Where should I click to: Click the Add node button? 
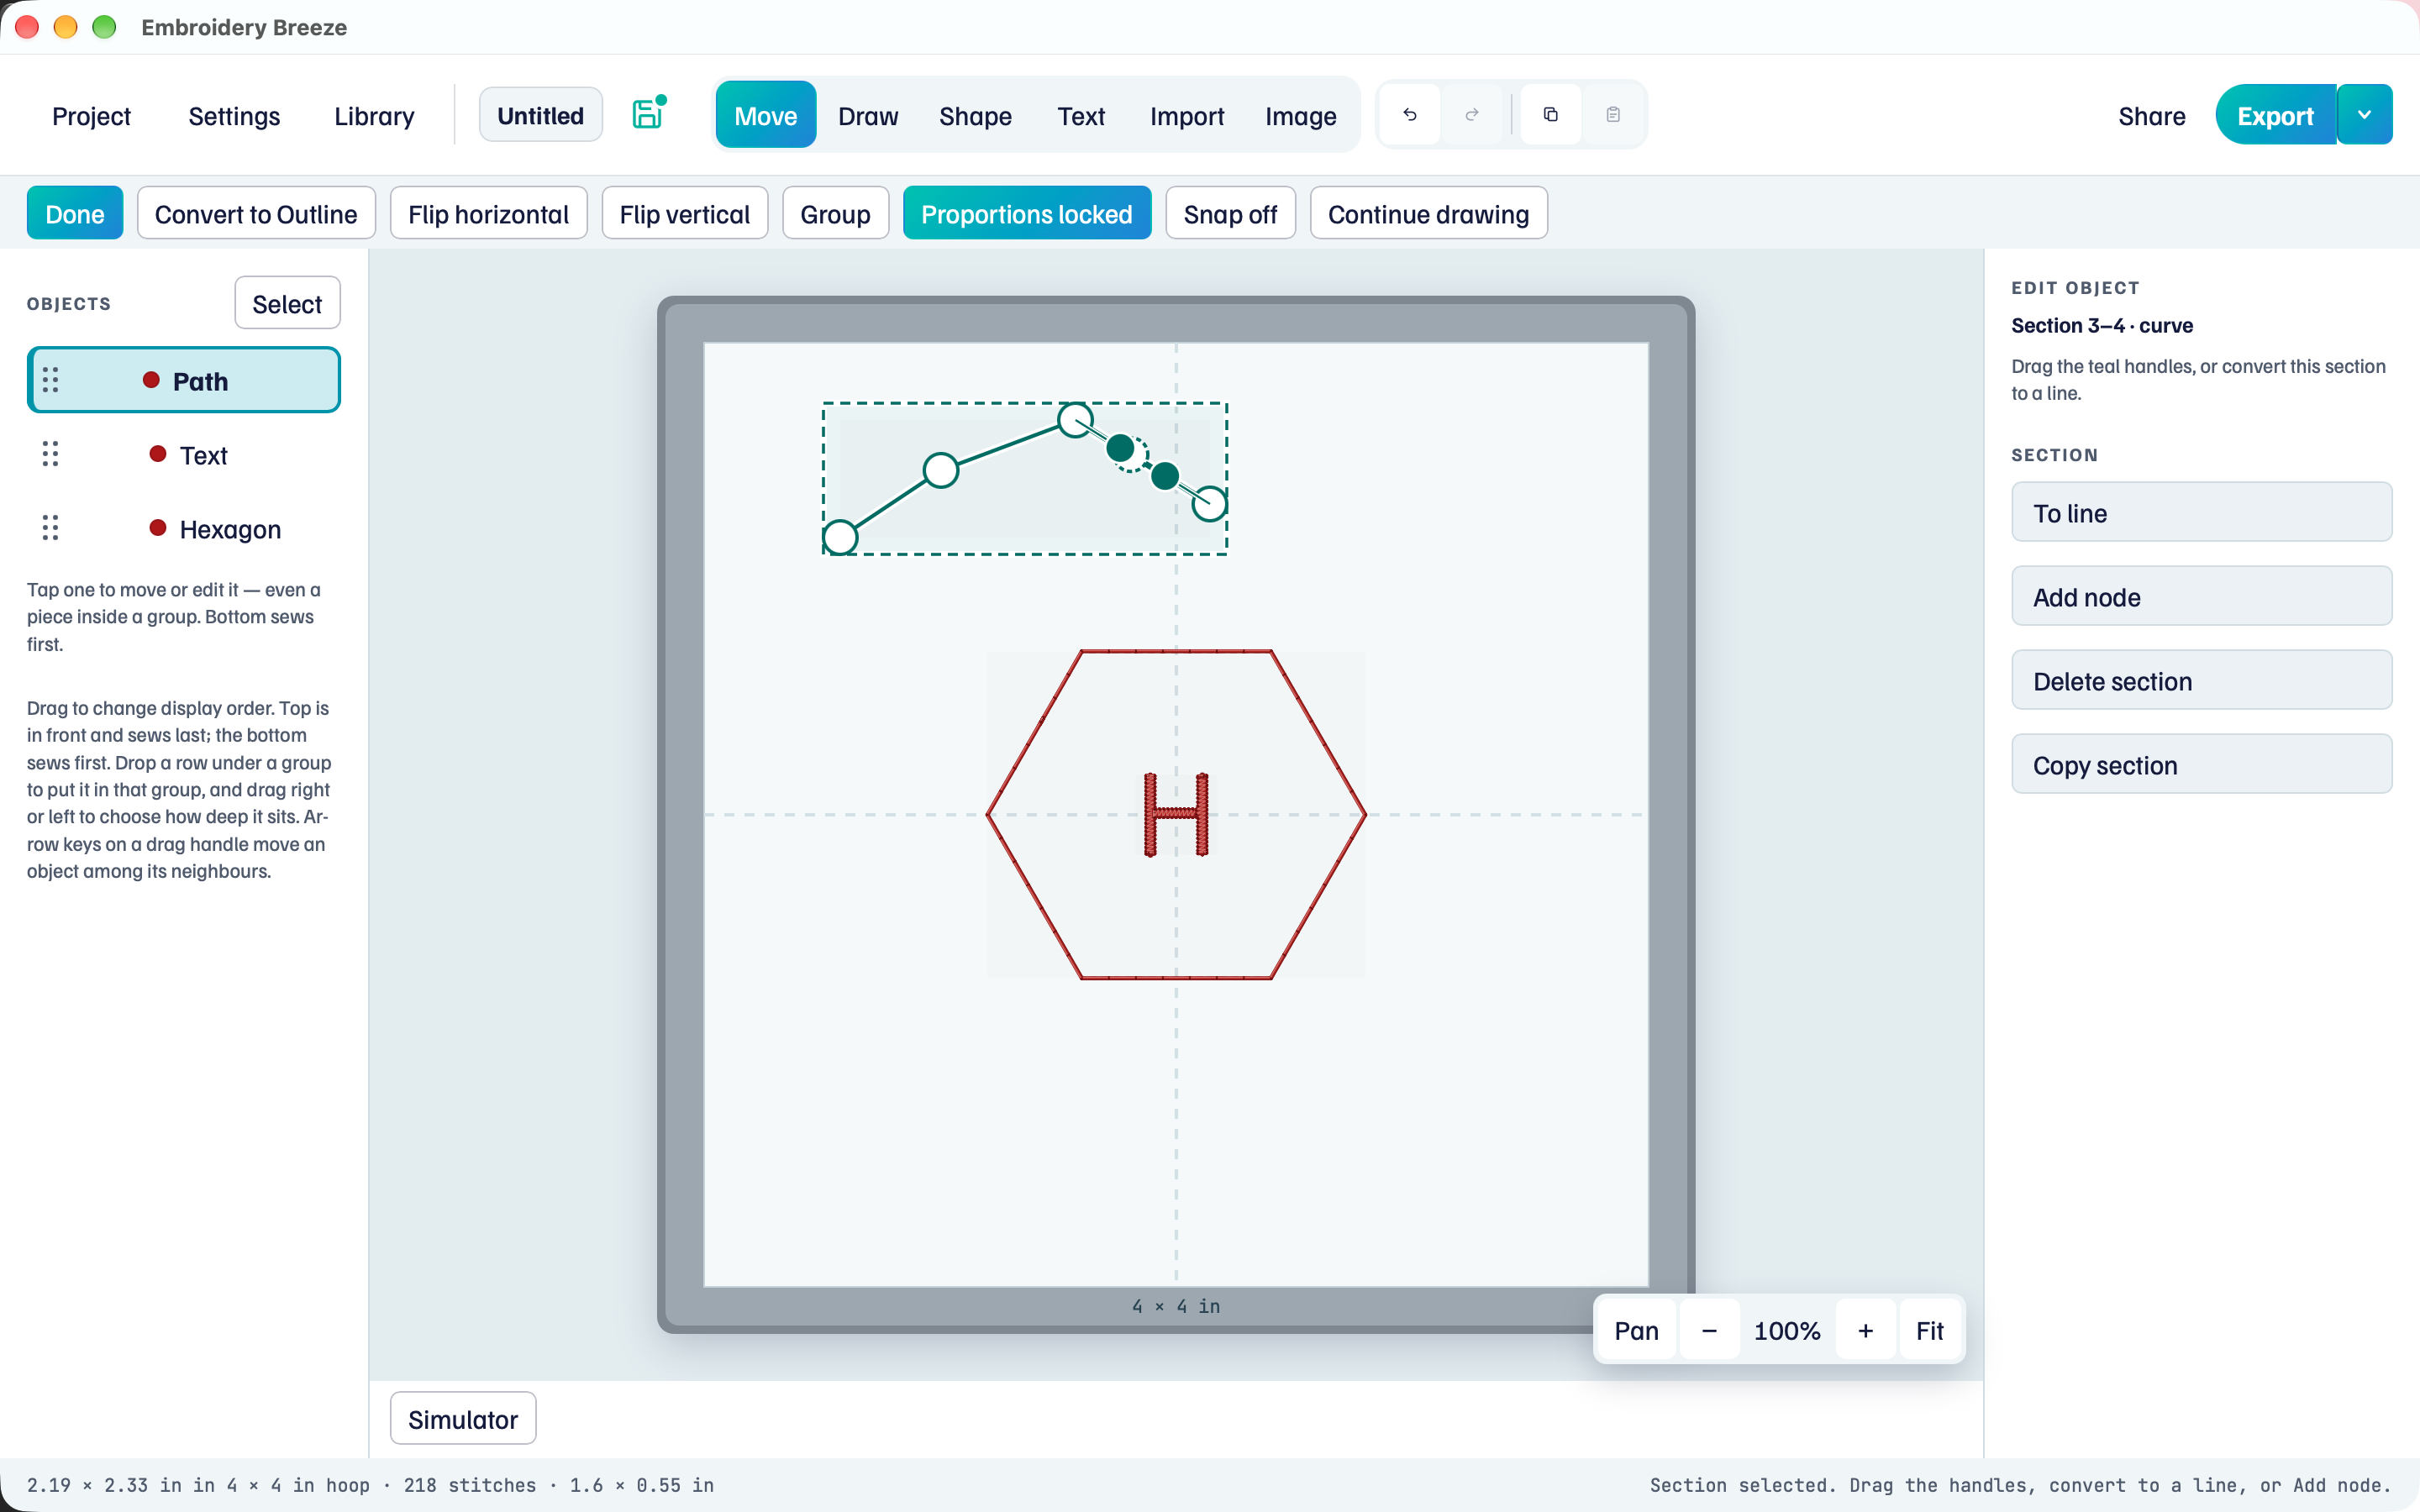coord(2201,596)
